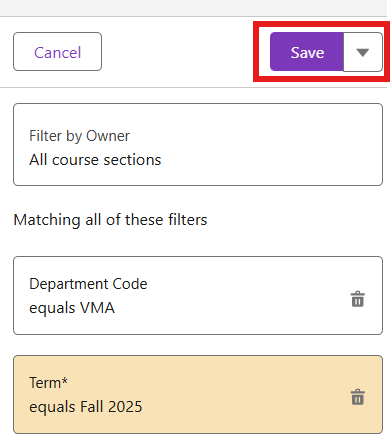This screenshot has width=391, height=448.
Task: Click blank space between Cancel and Save
Action: [x=177, y=52]
